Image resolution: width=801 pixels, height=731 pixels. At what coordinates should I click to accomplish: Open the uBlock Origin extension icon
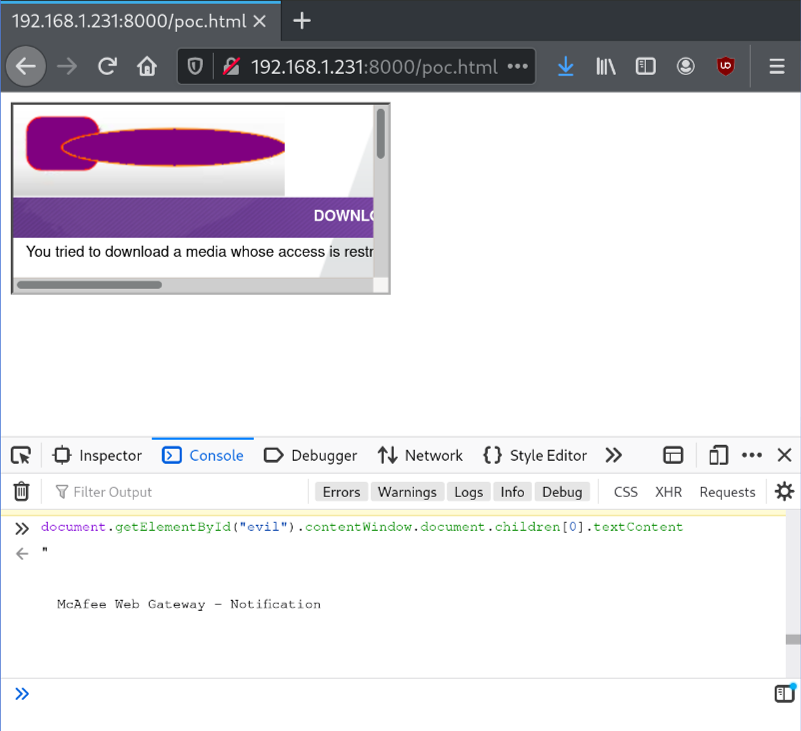pos(726,67)
